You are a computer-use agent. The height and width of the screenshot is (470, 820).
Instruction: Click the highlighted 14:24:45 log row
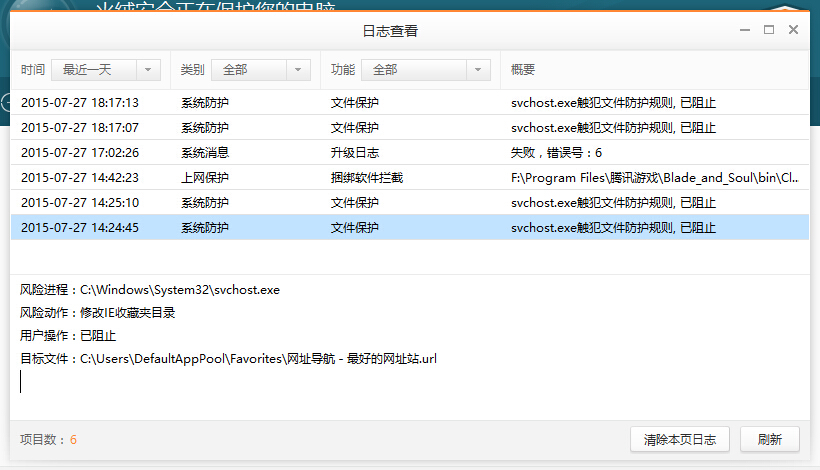[x=400, y=227]
